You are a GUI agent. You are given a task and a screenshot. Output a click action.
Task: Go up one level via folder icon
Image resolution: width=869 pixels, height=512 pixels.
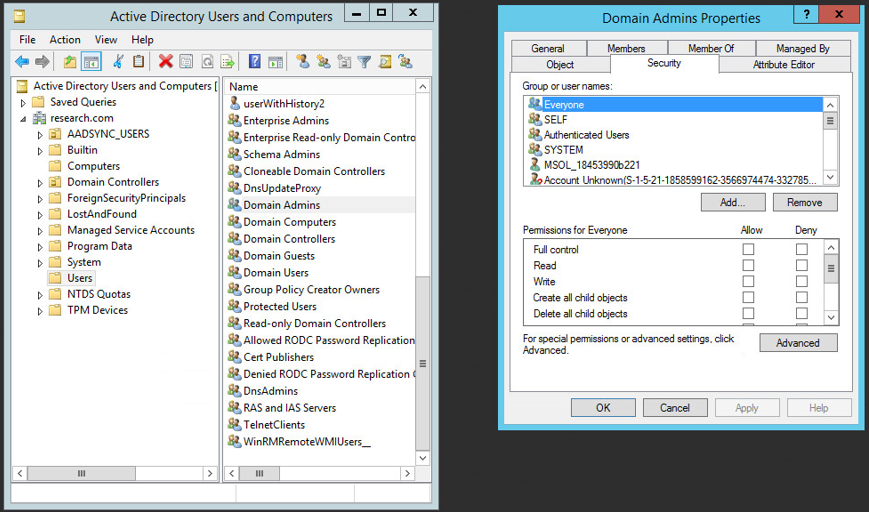70,62
